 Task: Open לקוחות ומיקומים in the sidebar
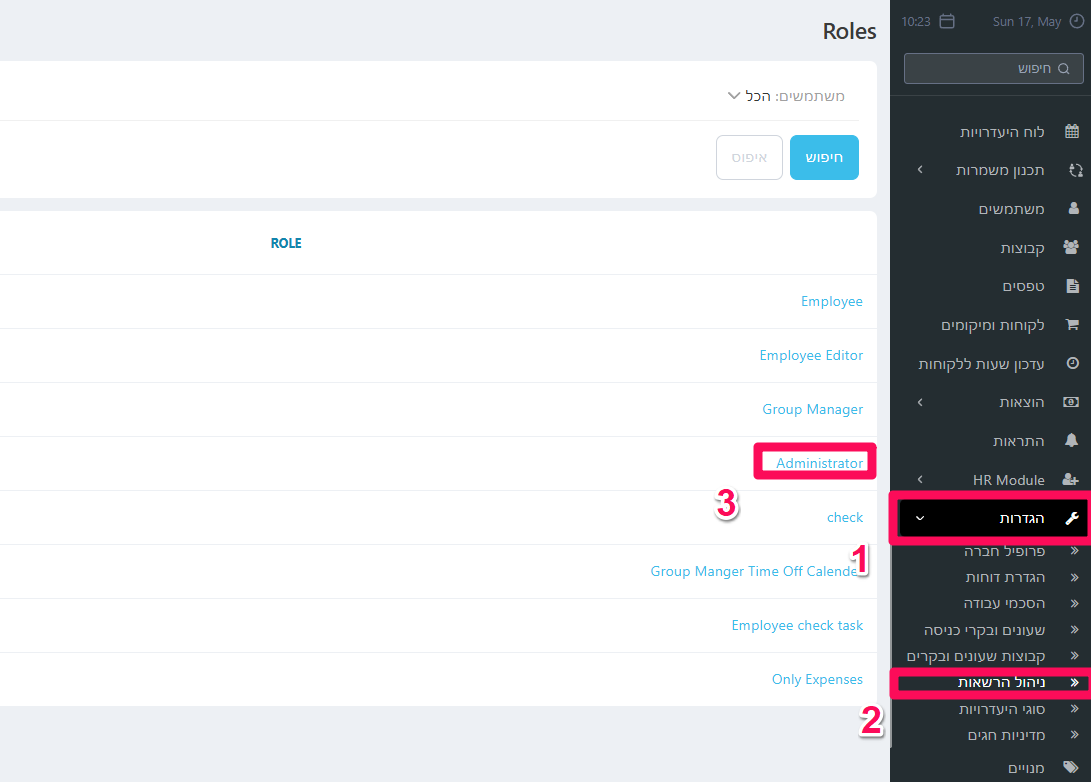[x=992, y=325]
